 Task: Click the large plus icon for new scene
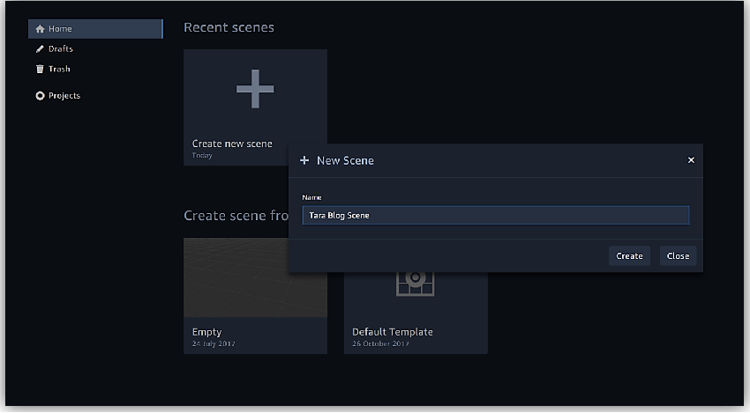(255, 89)
